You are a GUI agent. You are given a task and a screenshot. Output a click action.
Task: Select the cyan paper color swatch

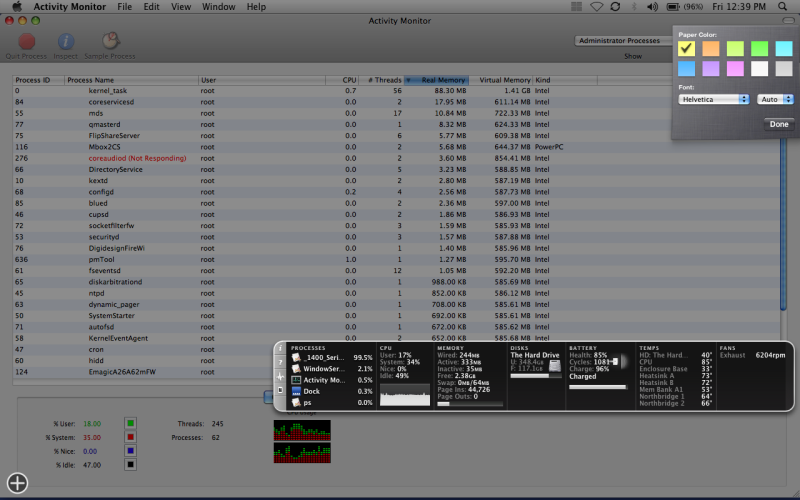(x=784, y=48)
